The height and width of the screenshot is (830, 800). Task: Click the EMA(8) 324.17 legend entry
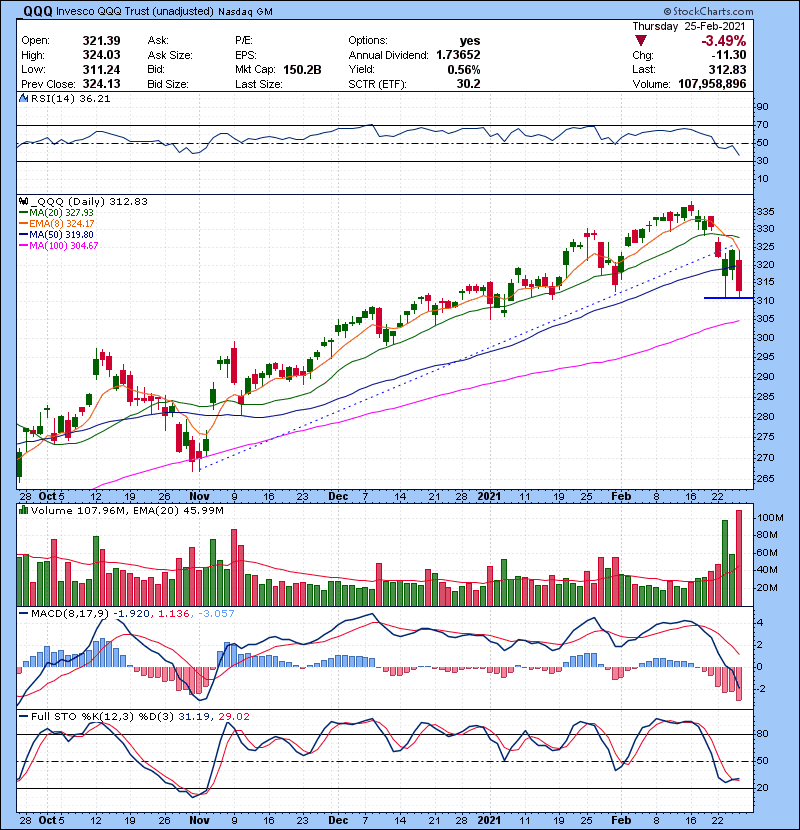[57, 224]
